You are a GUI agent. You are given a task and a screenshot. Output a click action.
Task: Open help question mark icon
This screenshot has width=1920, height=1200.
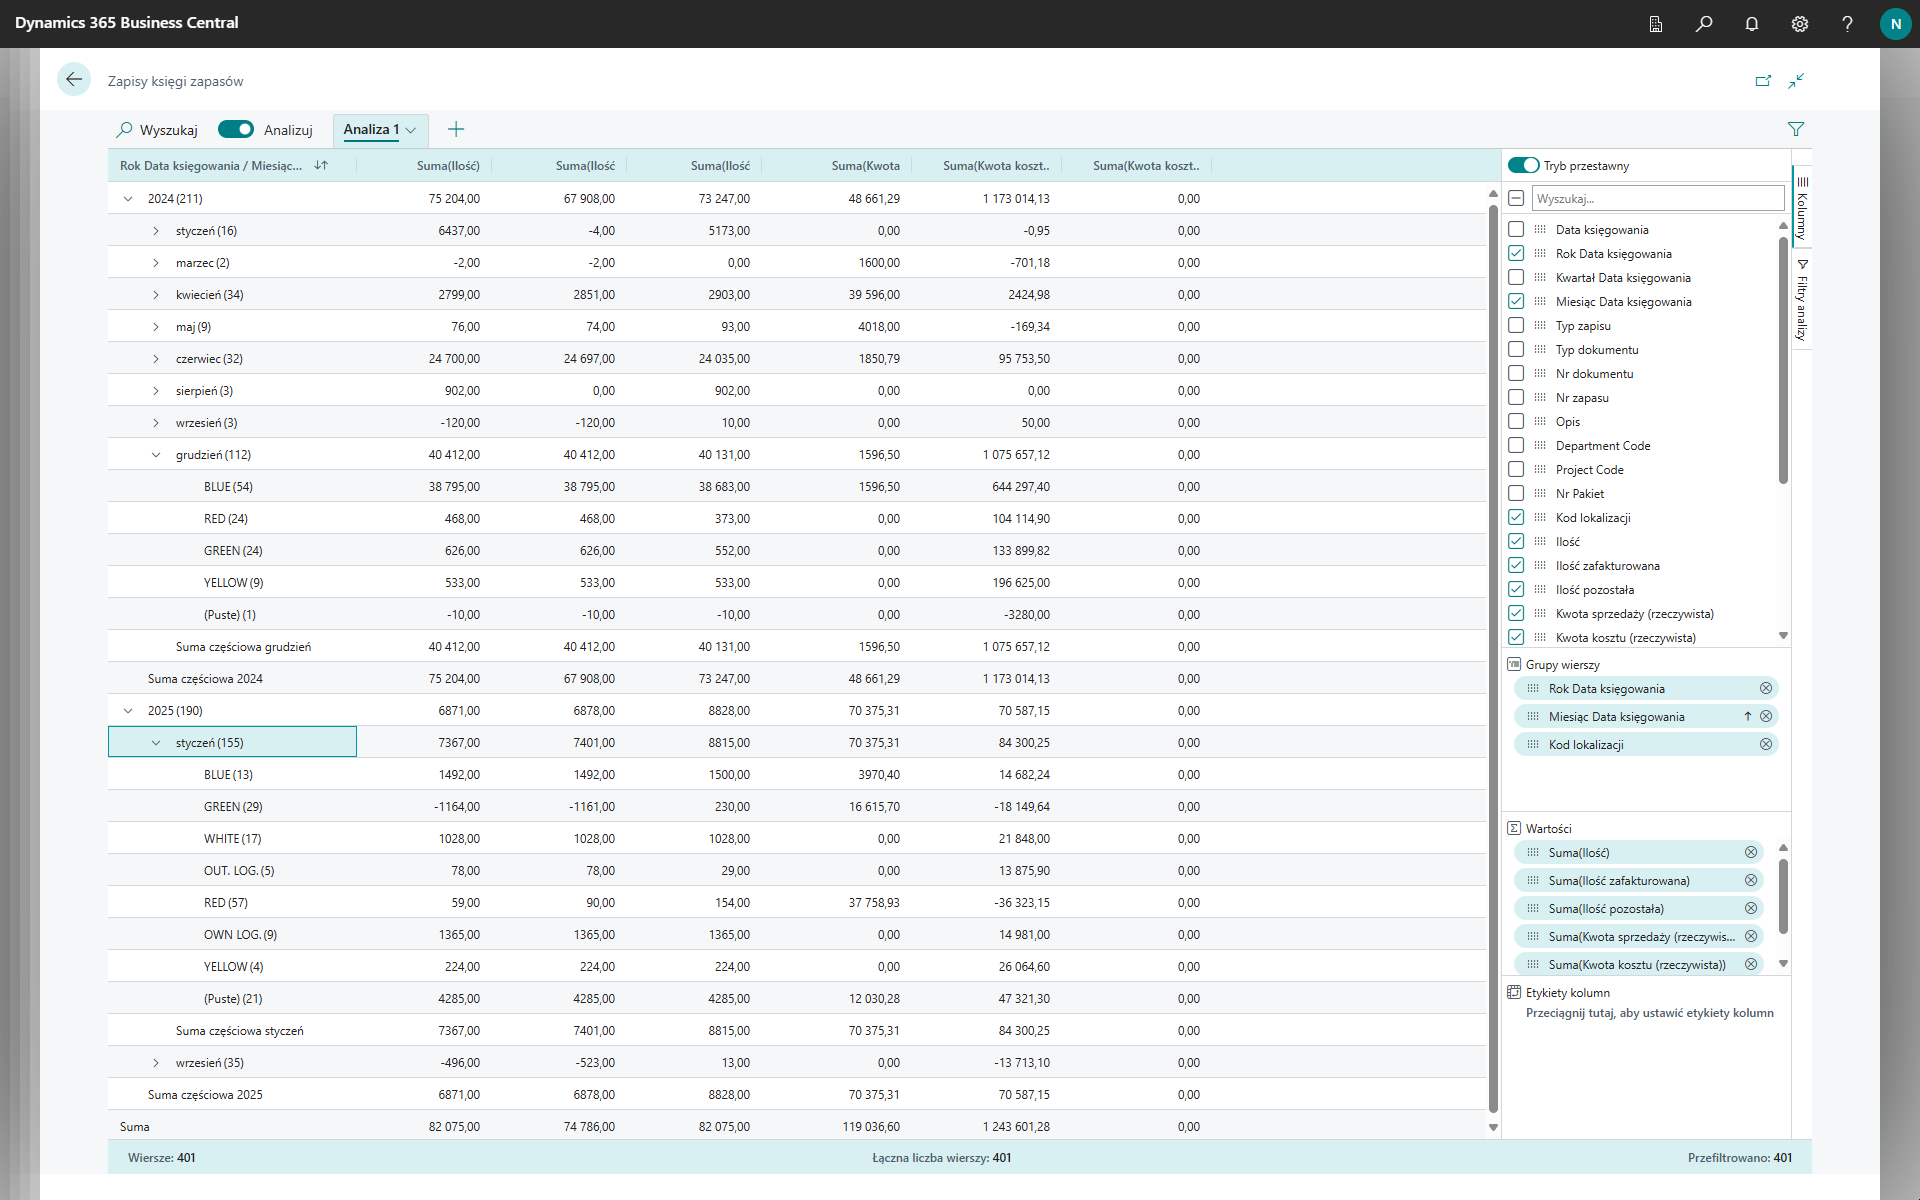coord(1847,24)
